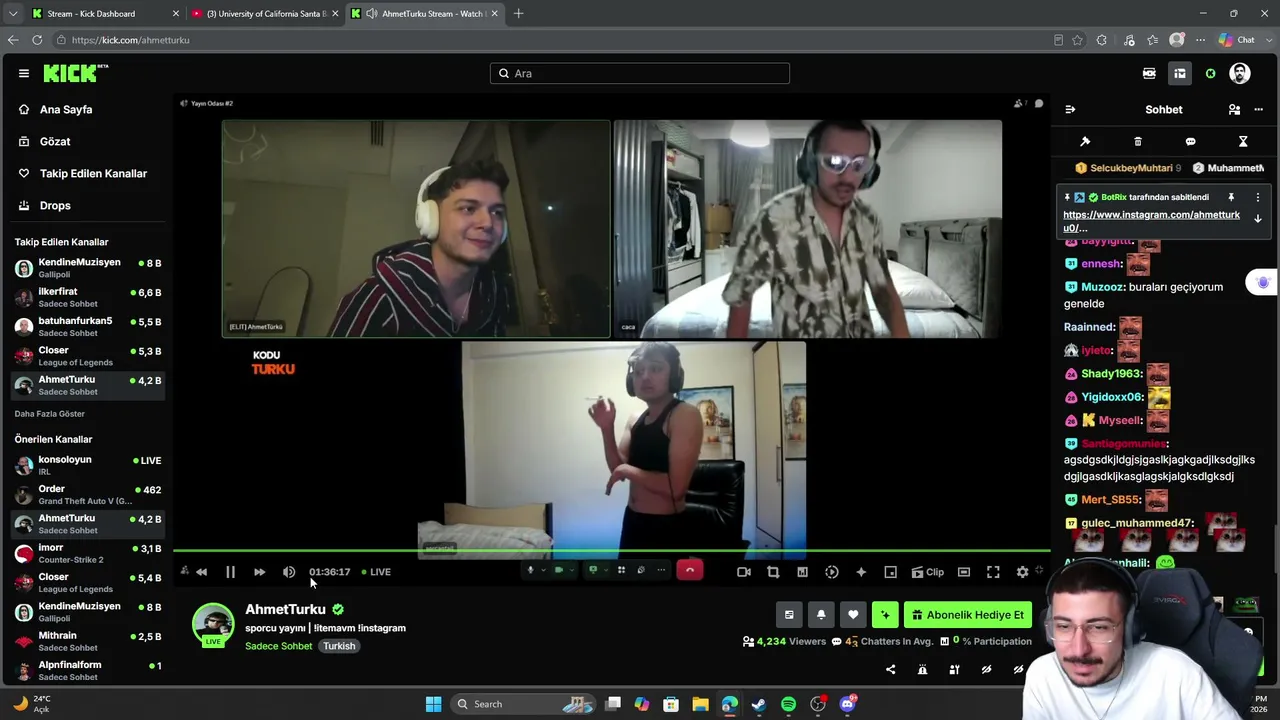Create a Clip of the stream

[x=928, y=572]
